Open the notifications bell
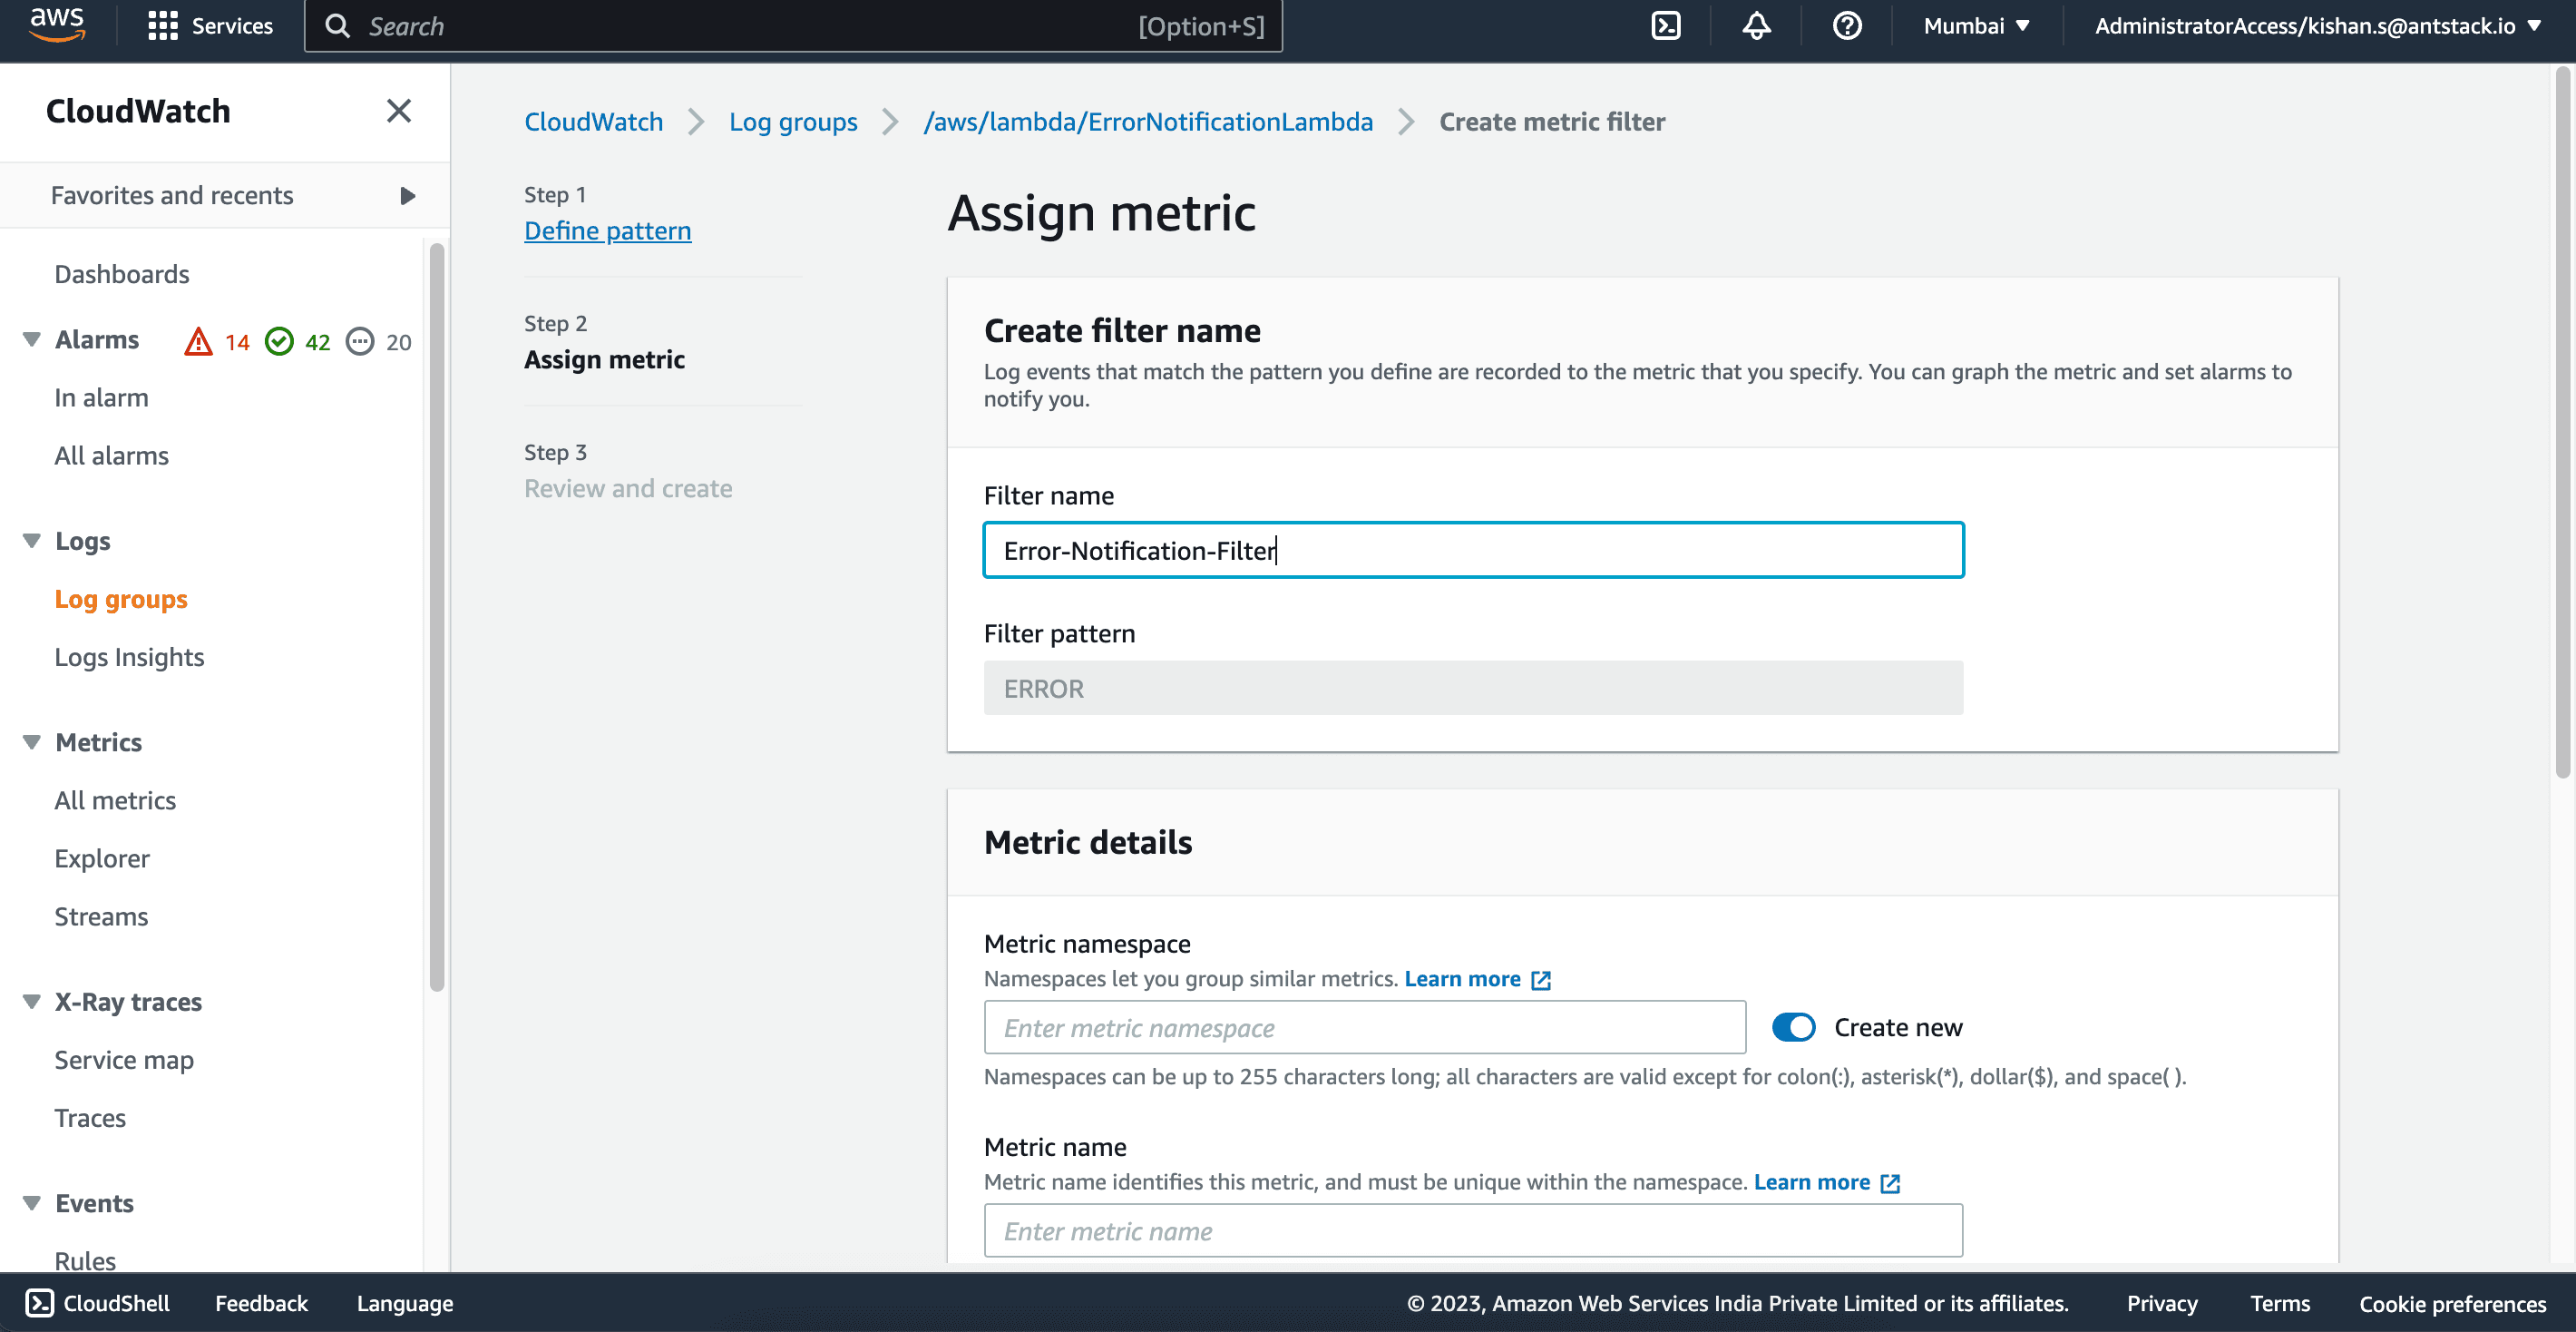Viewport: 2576px width, 1332px height. click(x=1756, y=26)
